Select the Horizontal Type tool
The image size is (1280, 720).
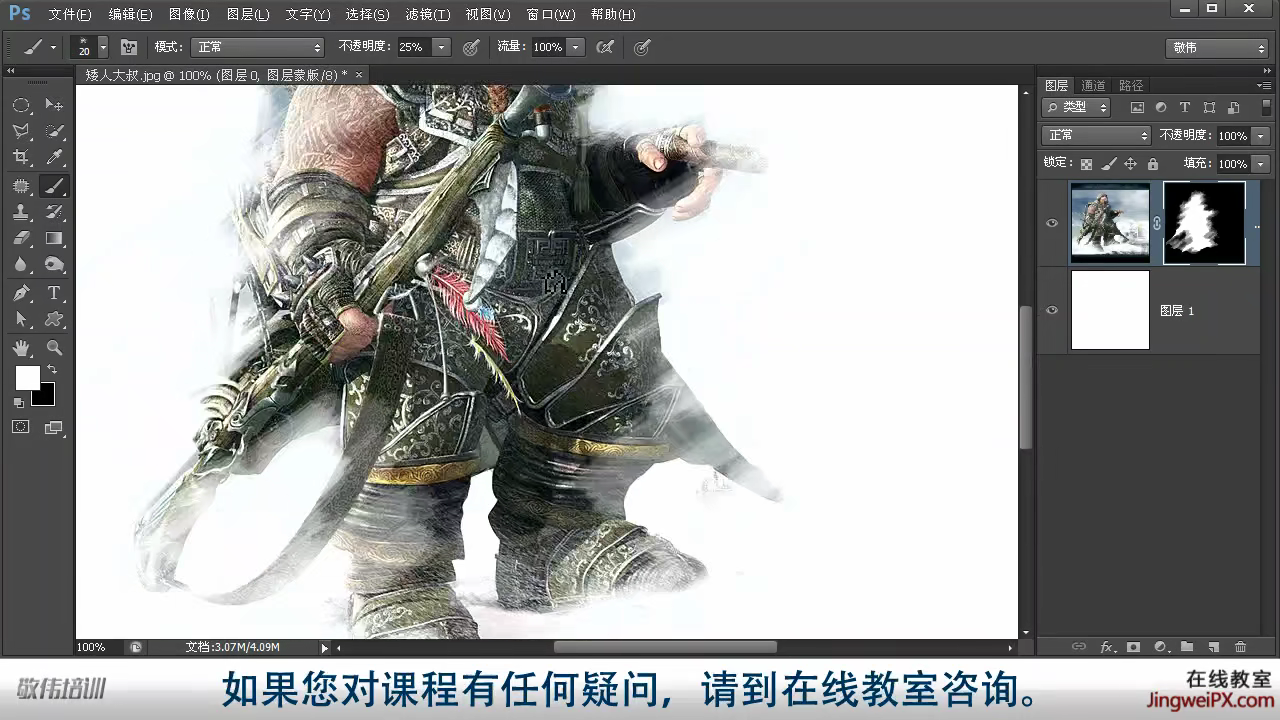pyautogui.click(x=54, y=293)
